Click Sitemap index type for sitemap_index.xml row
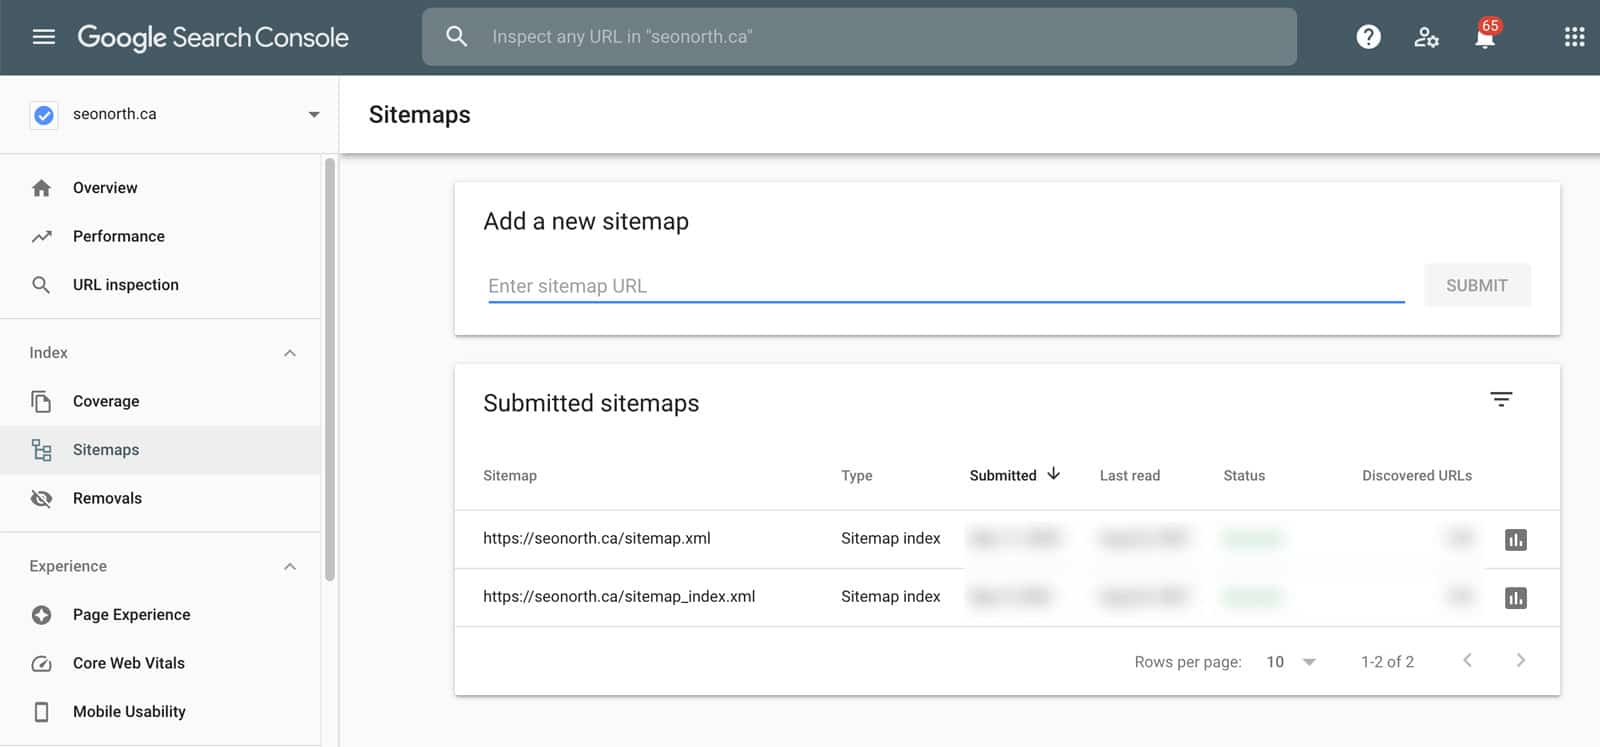The width and height of the screenshot is (1600, 747). click(x=891, y=596)
